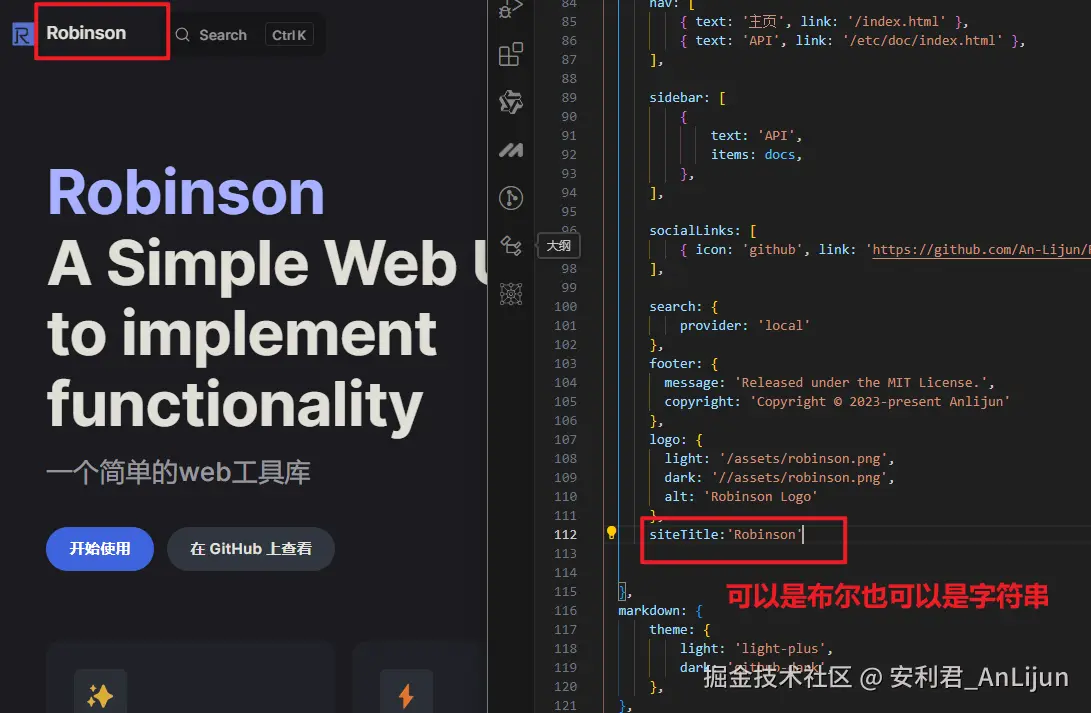This screenshot has height=713, width=1091.
Task: Click the purple Robinson hero heading
Action: 186,192
